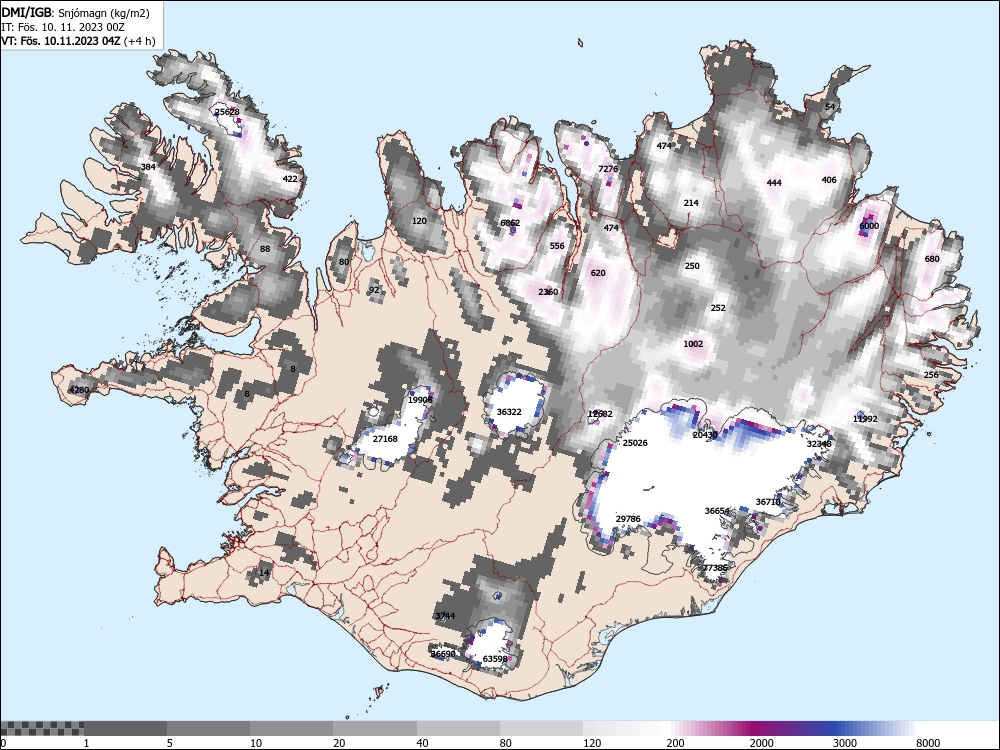1000x750 pixels.
Task: Click the snow value '252'
Action: point(718,307)
